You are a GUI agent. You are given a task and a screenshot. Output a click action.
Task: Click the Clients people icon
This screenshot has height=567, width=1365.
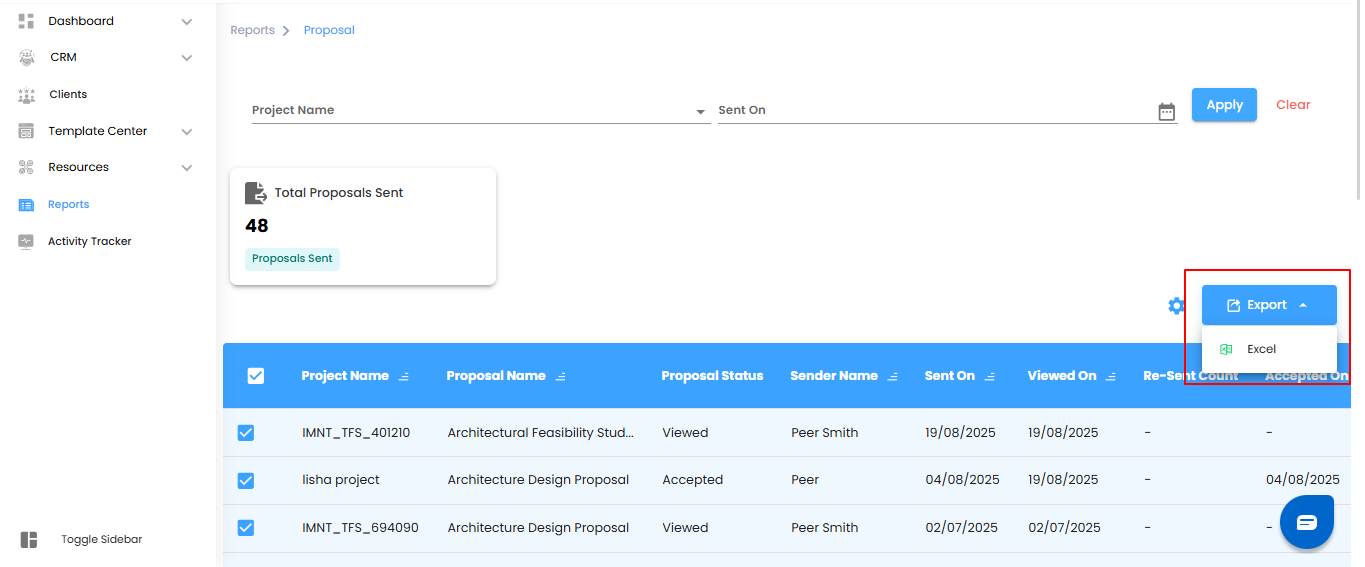pos(27,95)
